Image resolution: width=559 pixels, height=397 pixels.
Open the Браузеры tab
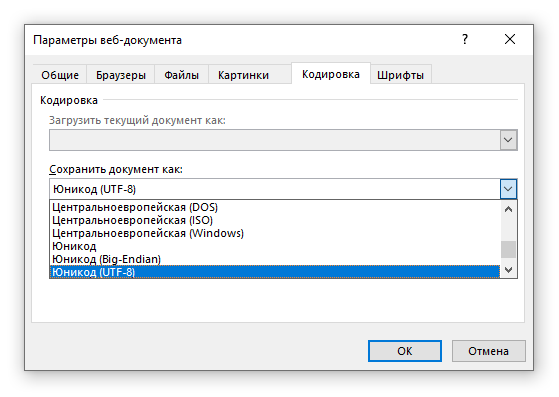pyautogui.click(x=120, y=75)
